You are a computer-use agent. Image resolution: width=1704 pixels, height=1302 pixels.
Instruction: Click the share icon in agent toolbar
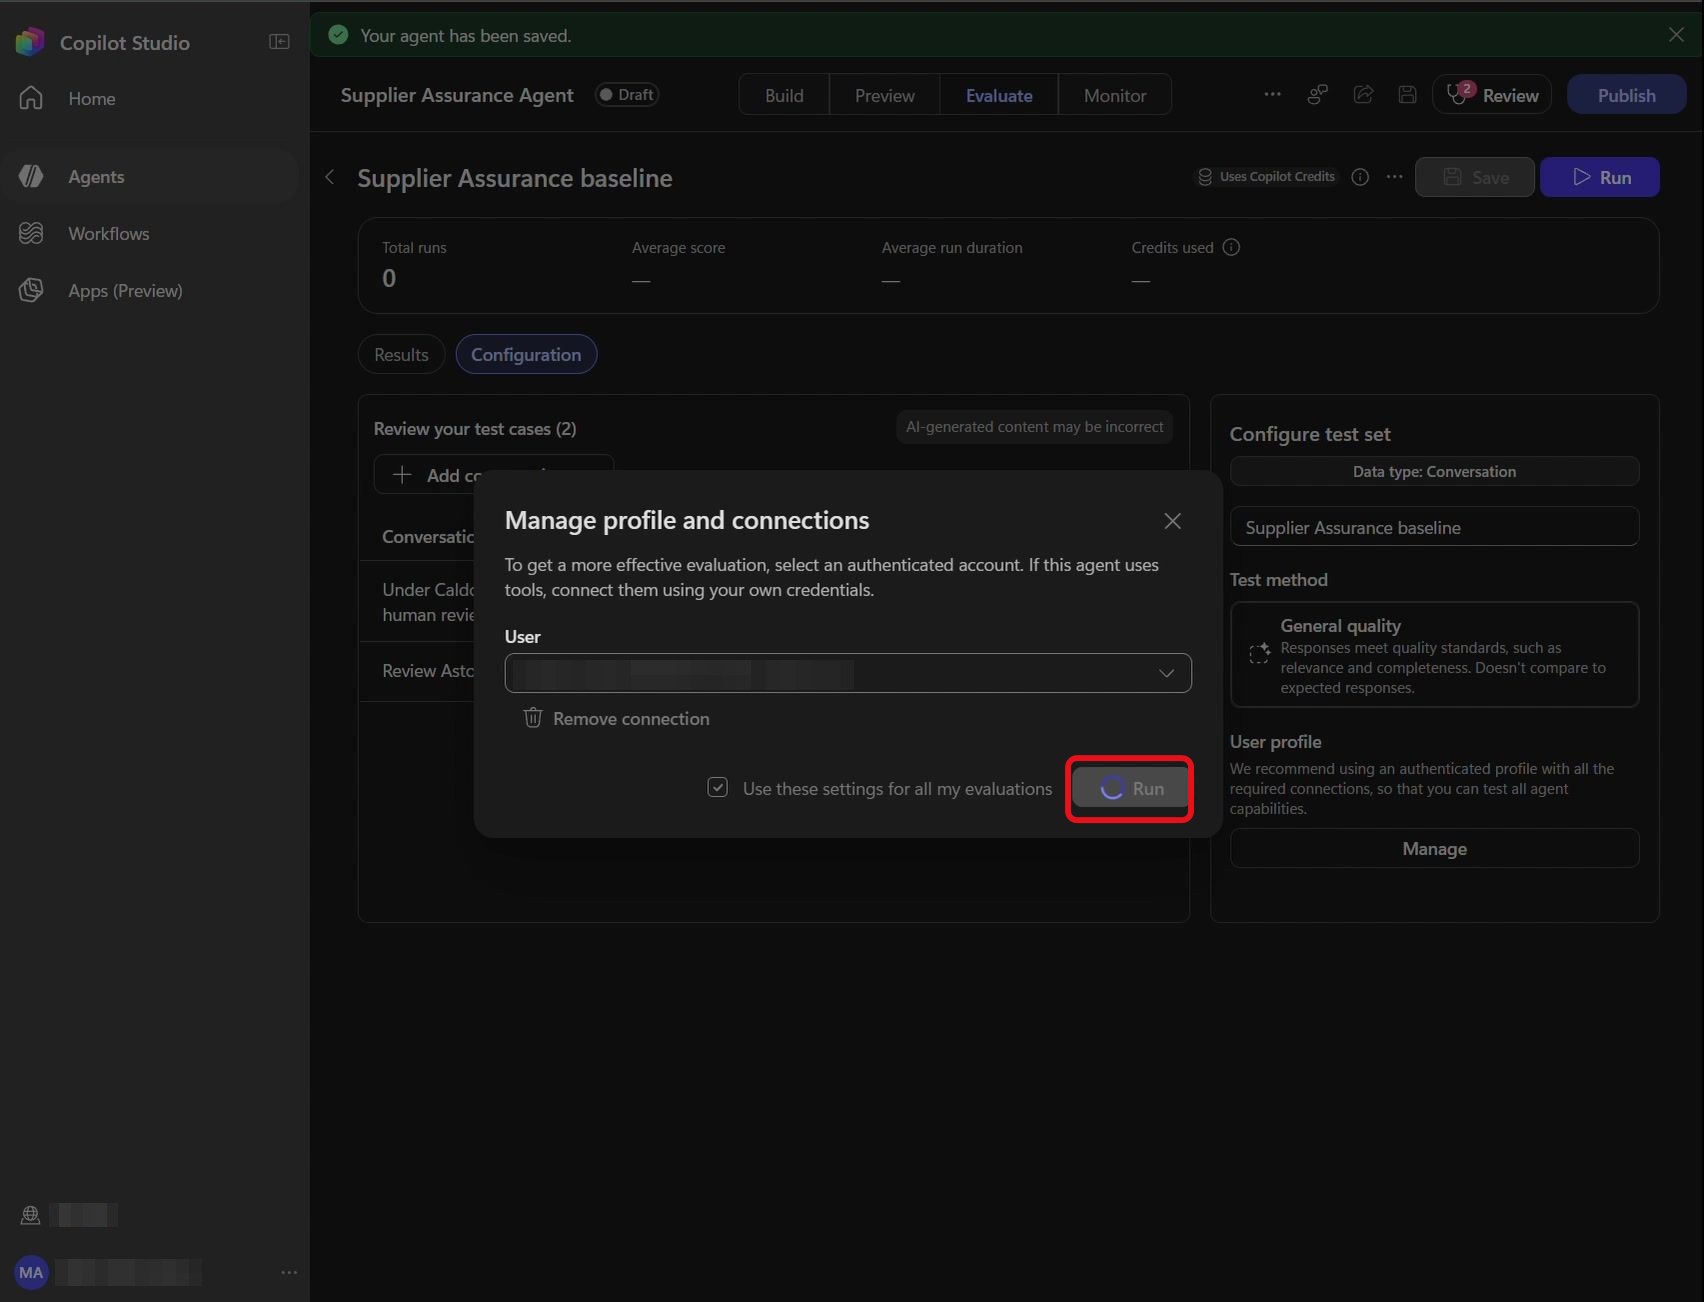pyautogui.click(x=1363, y=95)
